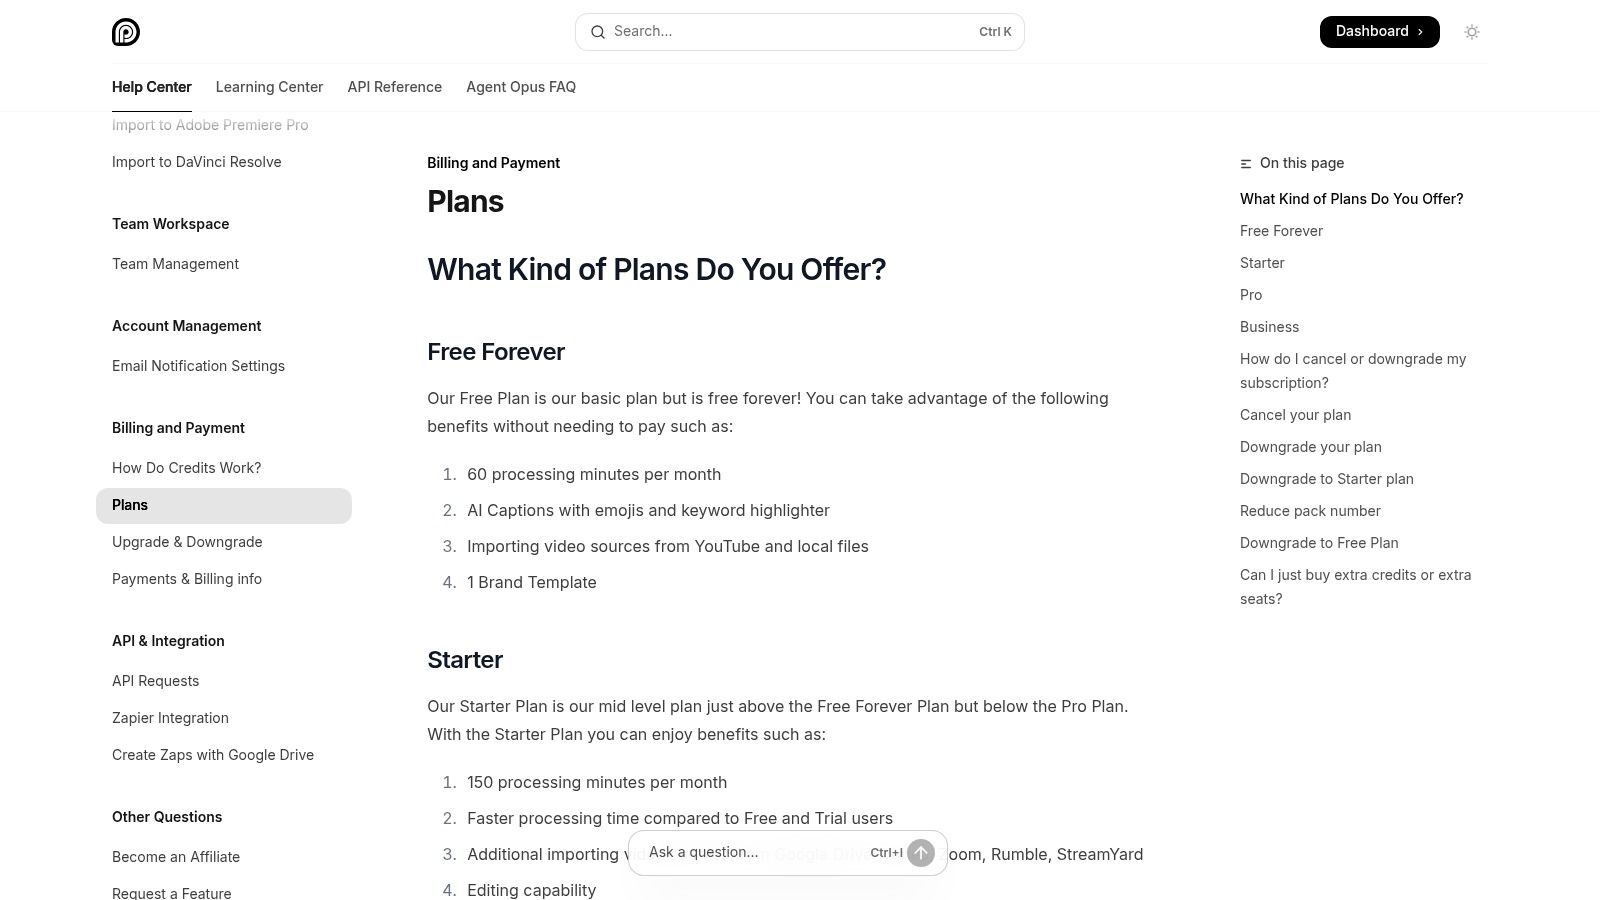Click the search magnifier icon

coord(598,32)
